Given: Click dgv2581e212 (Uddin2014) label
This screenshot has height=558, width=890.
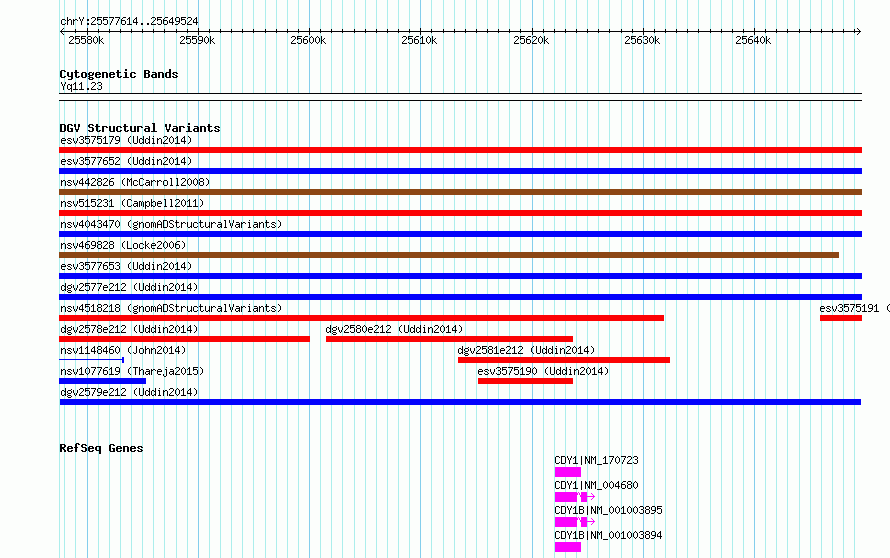Looking at the screenshot, I should pos(527,350).
